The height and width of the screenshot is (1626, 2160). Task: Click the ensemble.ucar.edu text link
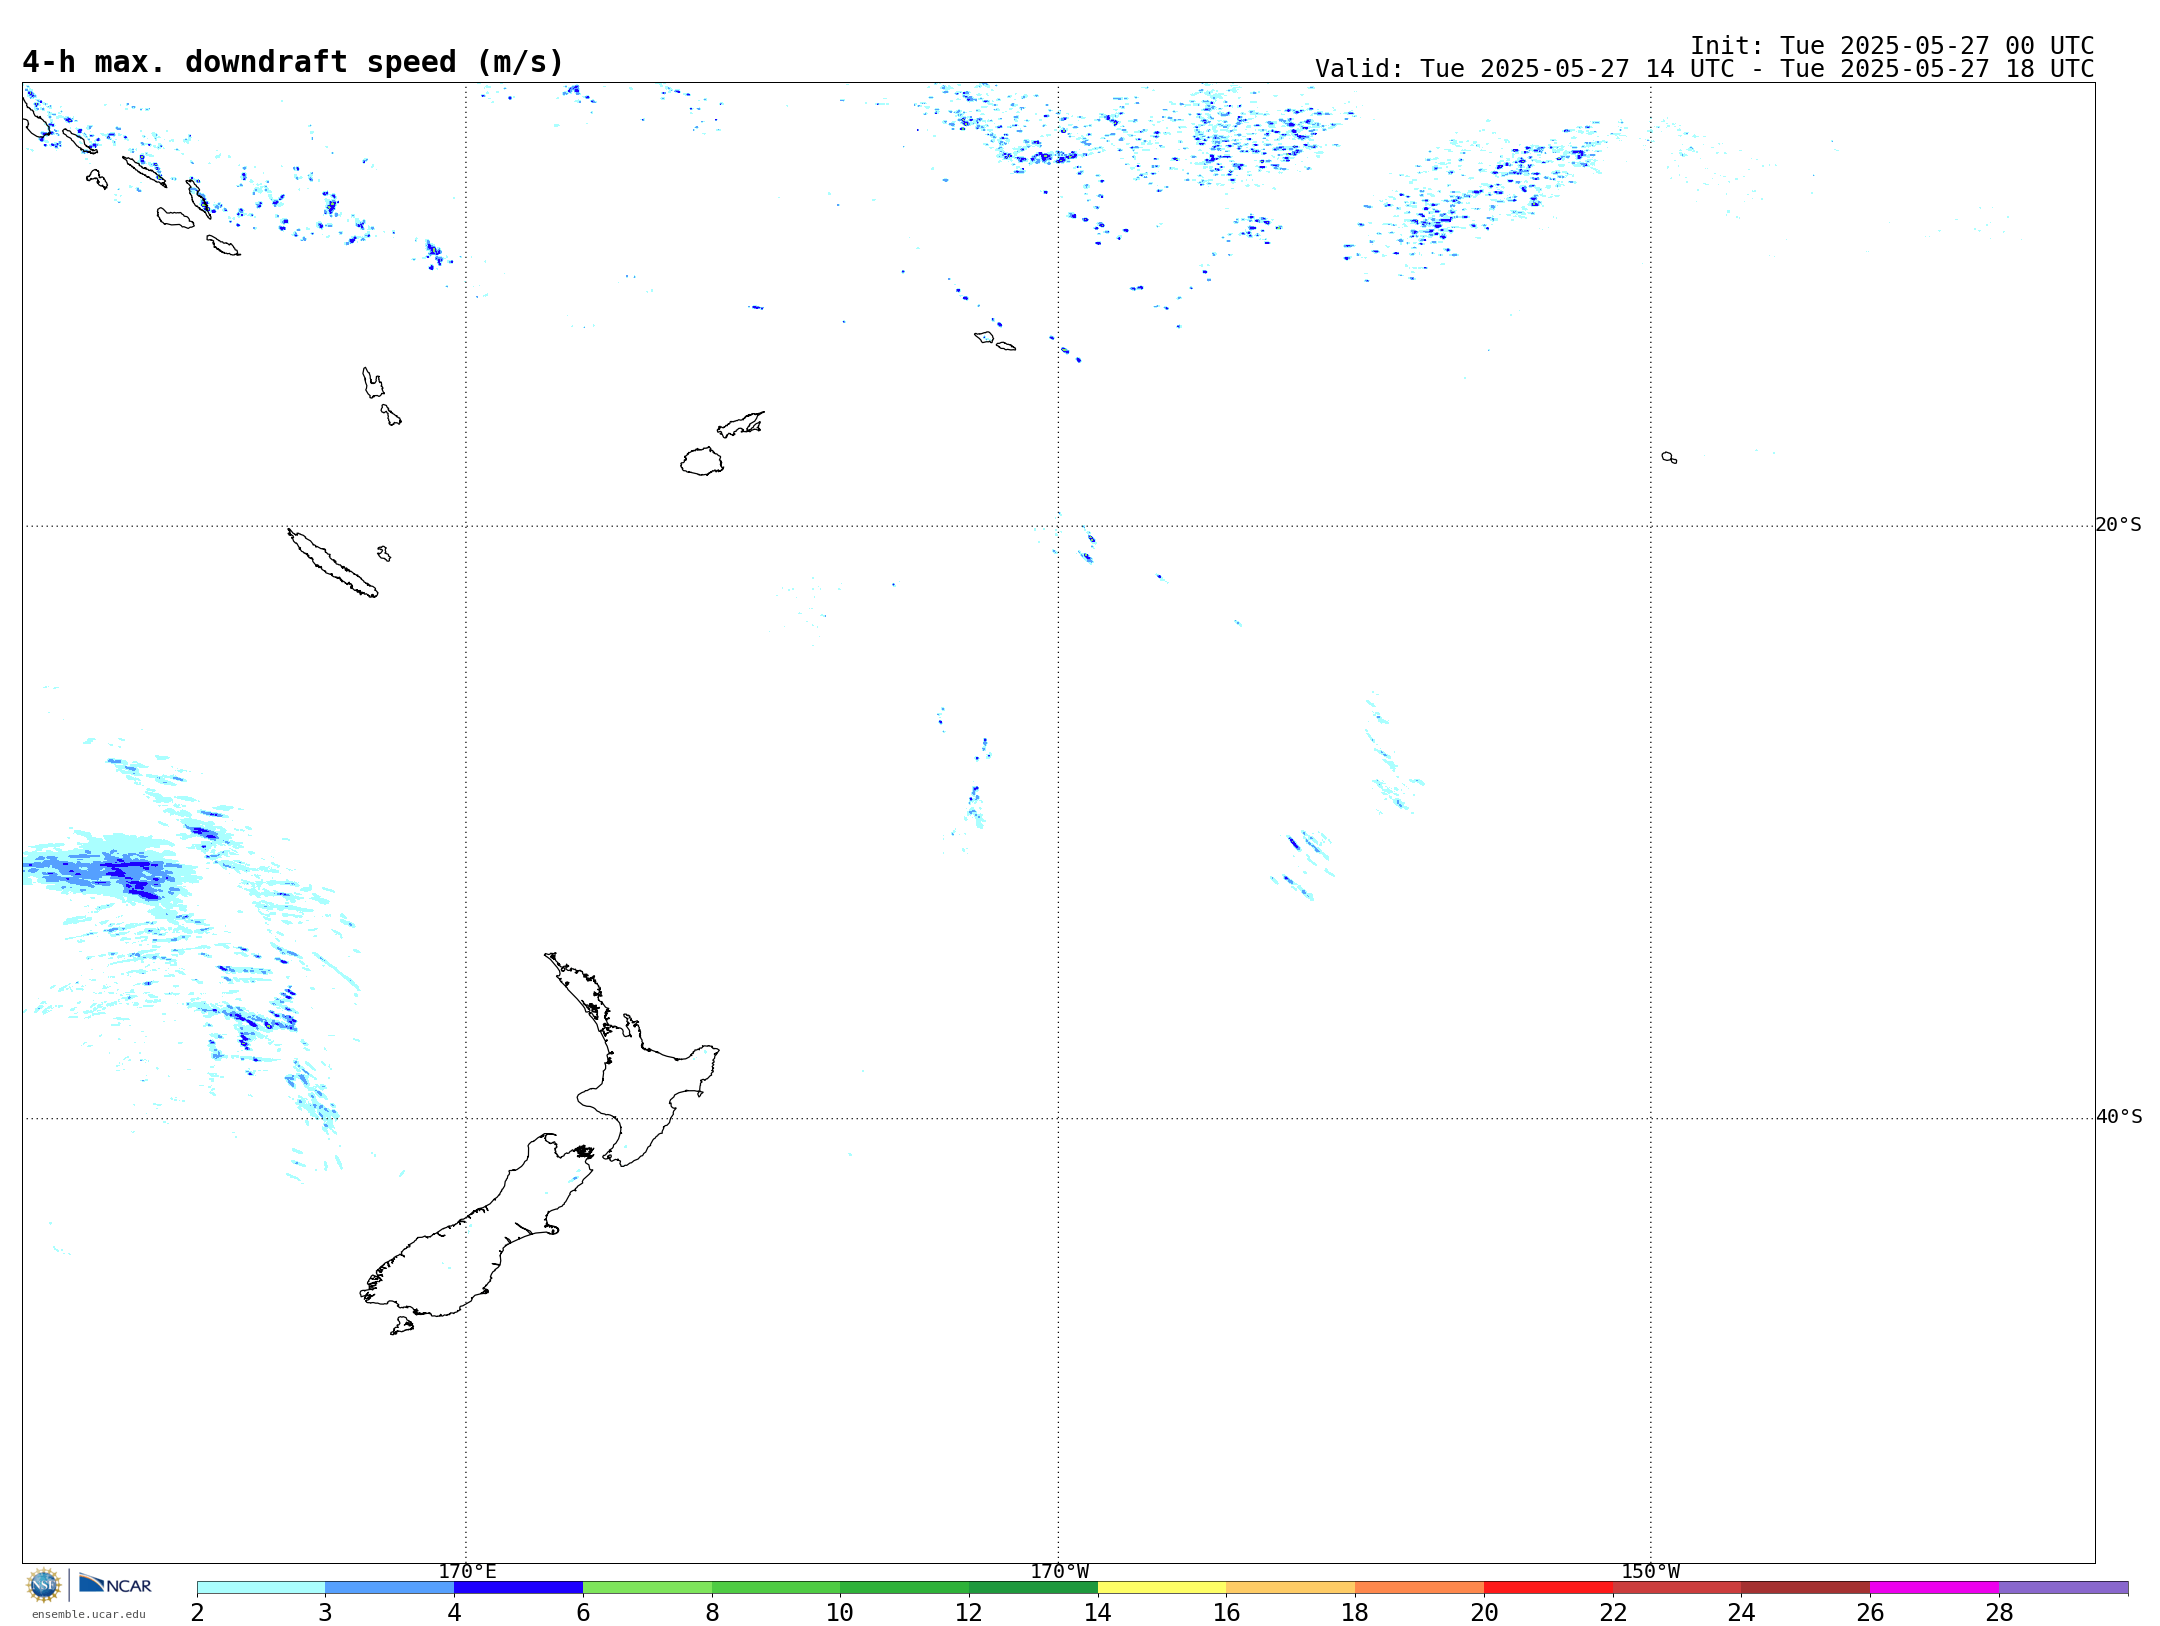(88, 1614)
